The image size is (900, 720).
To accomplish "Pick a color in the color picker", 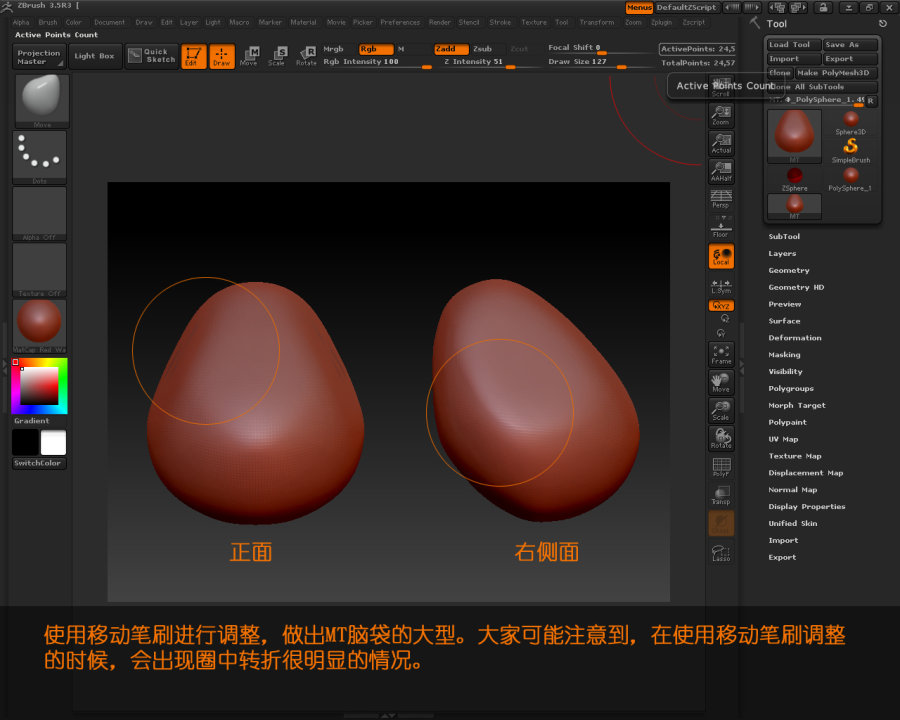I will (39, 386).
